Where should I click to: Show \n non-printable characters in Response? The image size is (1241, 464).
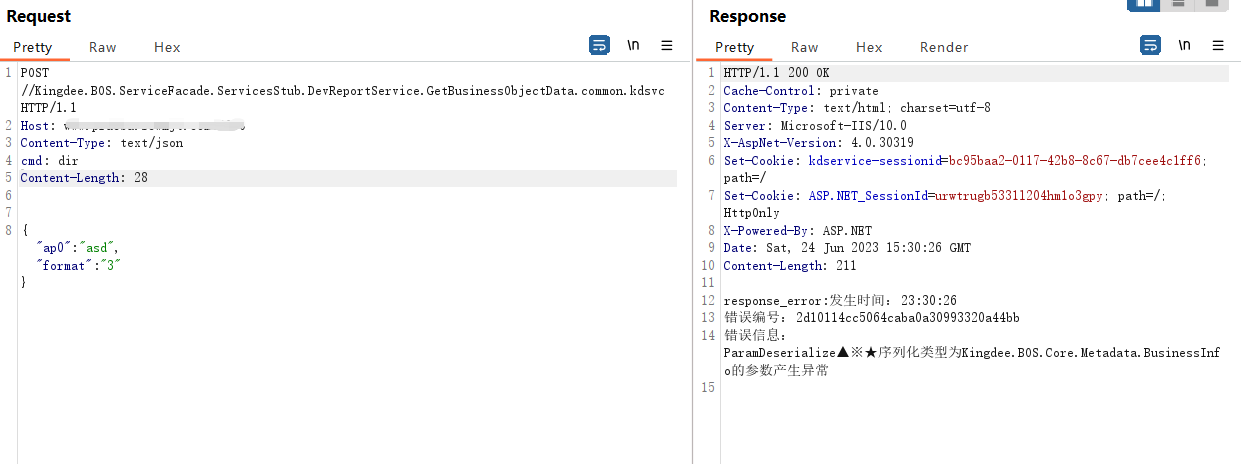coord(1185,45)
